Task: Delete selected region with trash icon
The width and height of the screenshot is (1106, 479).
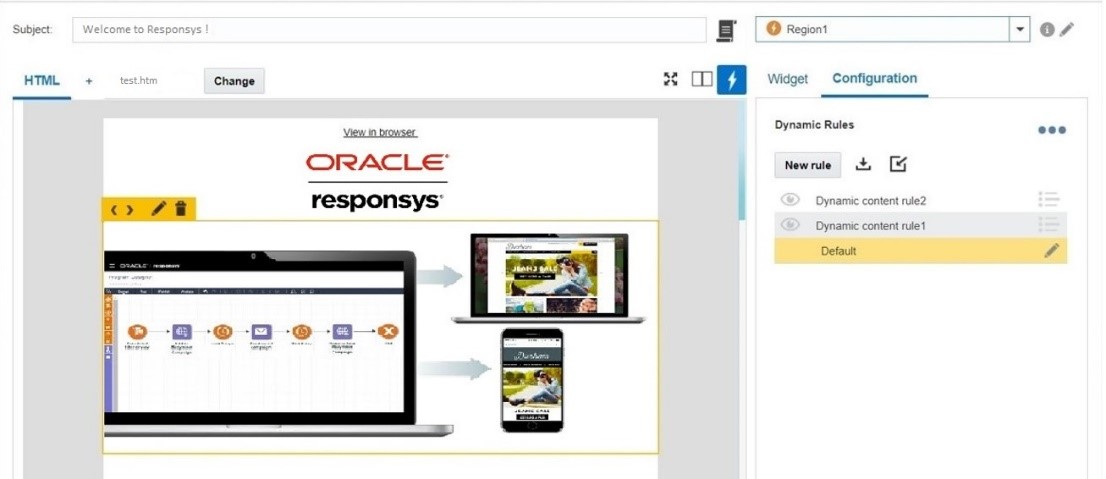Action: coord(181,208)
